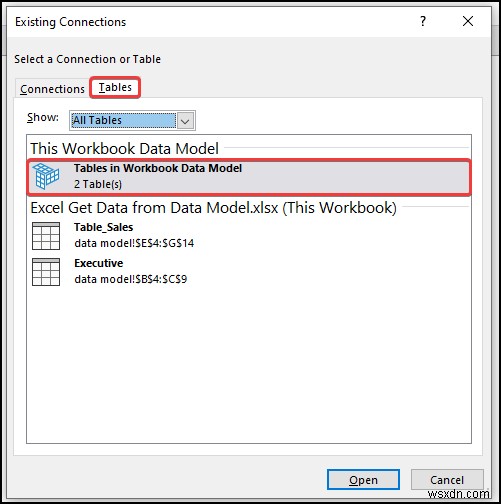Close the Existing Connections dialog
The height and width of the screenshot is (504, 501).
tap(468, 21)
